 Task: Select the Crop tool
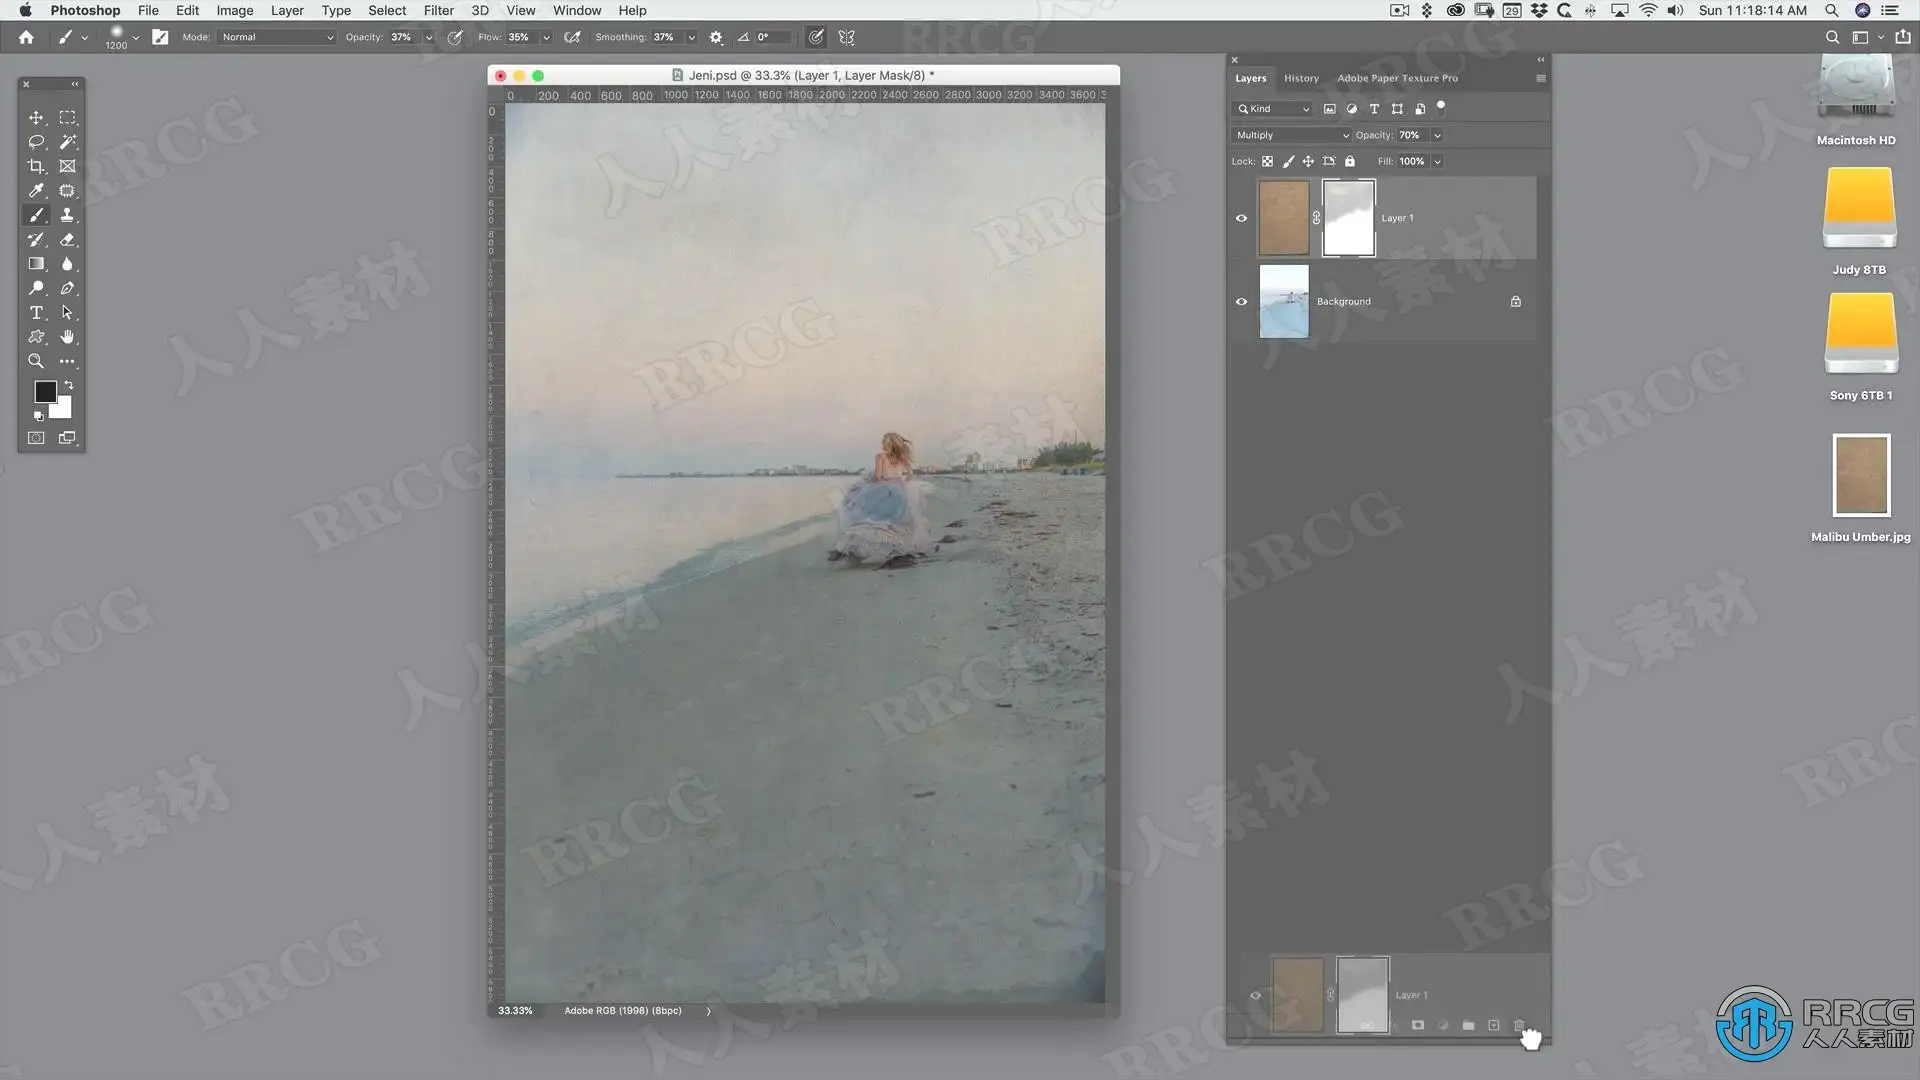[36, 167]
